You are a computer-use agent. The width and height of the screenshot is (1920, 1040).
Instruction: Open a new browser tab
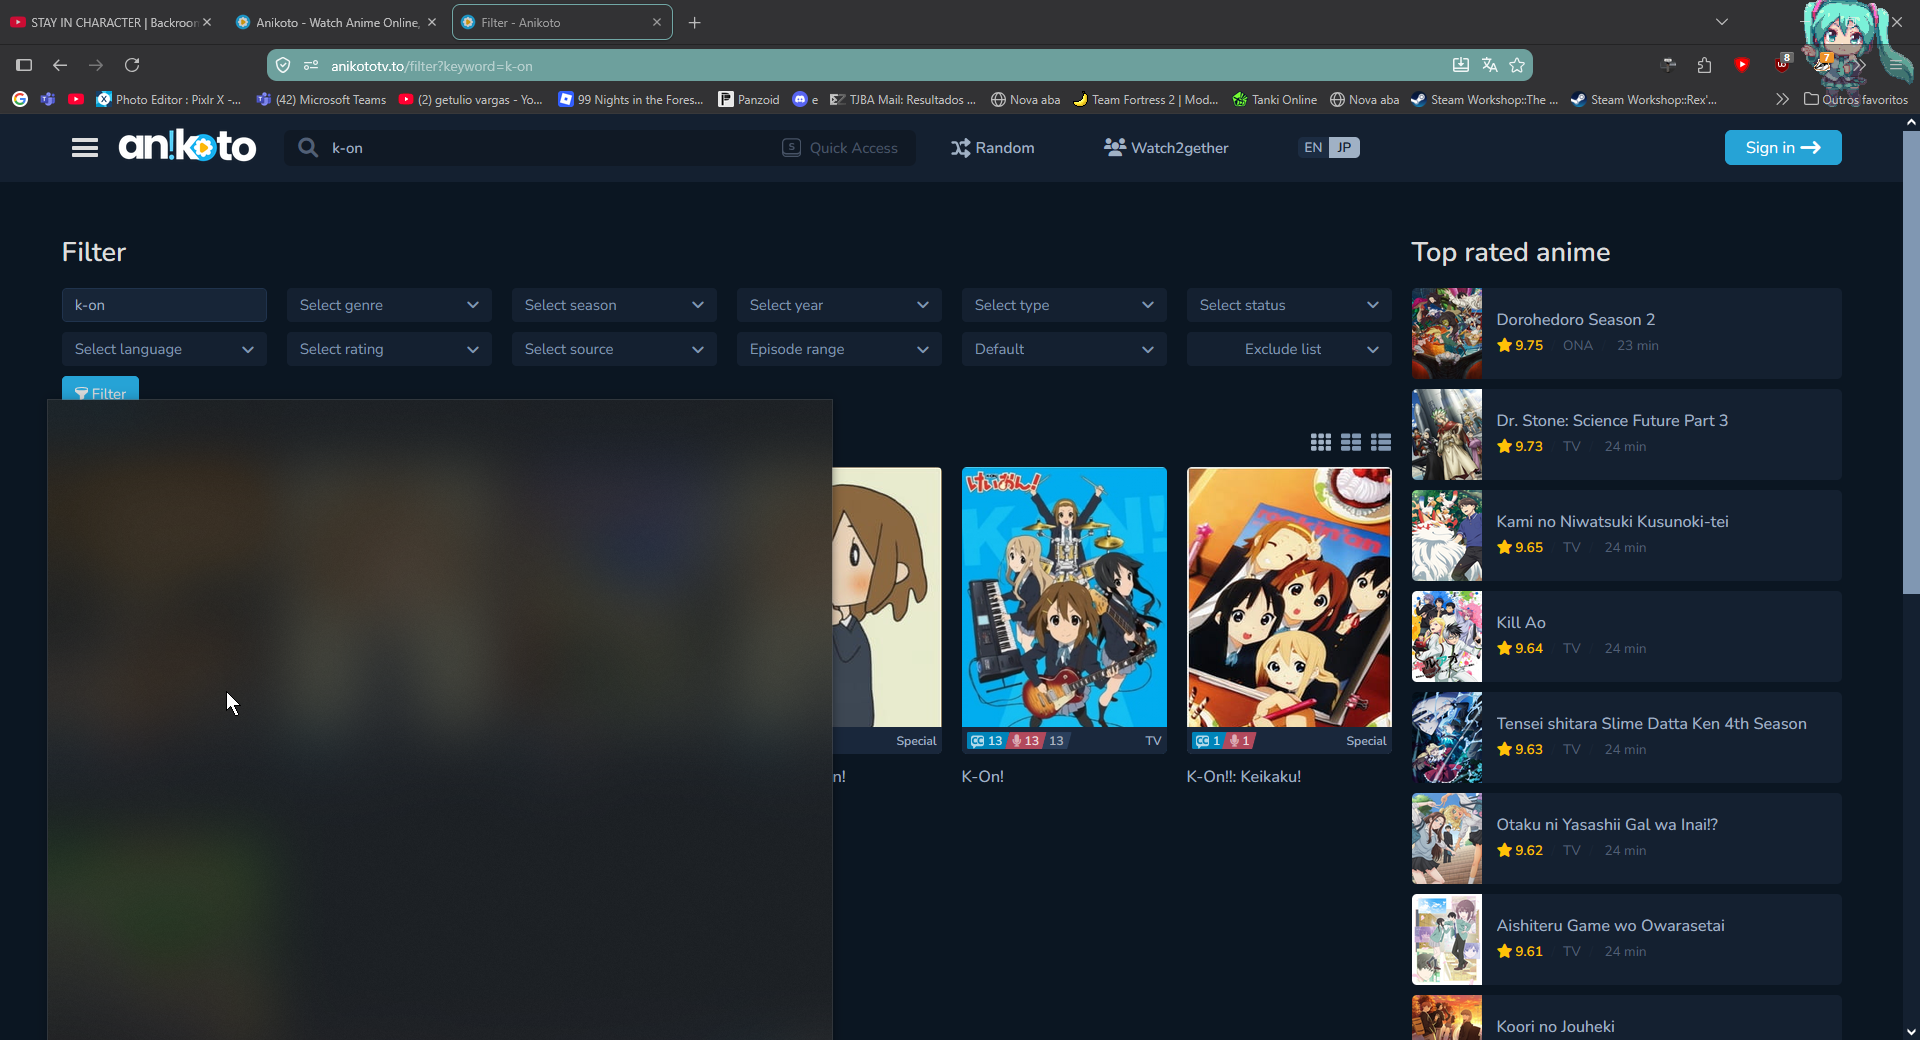[695, 22]
